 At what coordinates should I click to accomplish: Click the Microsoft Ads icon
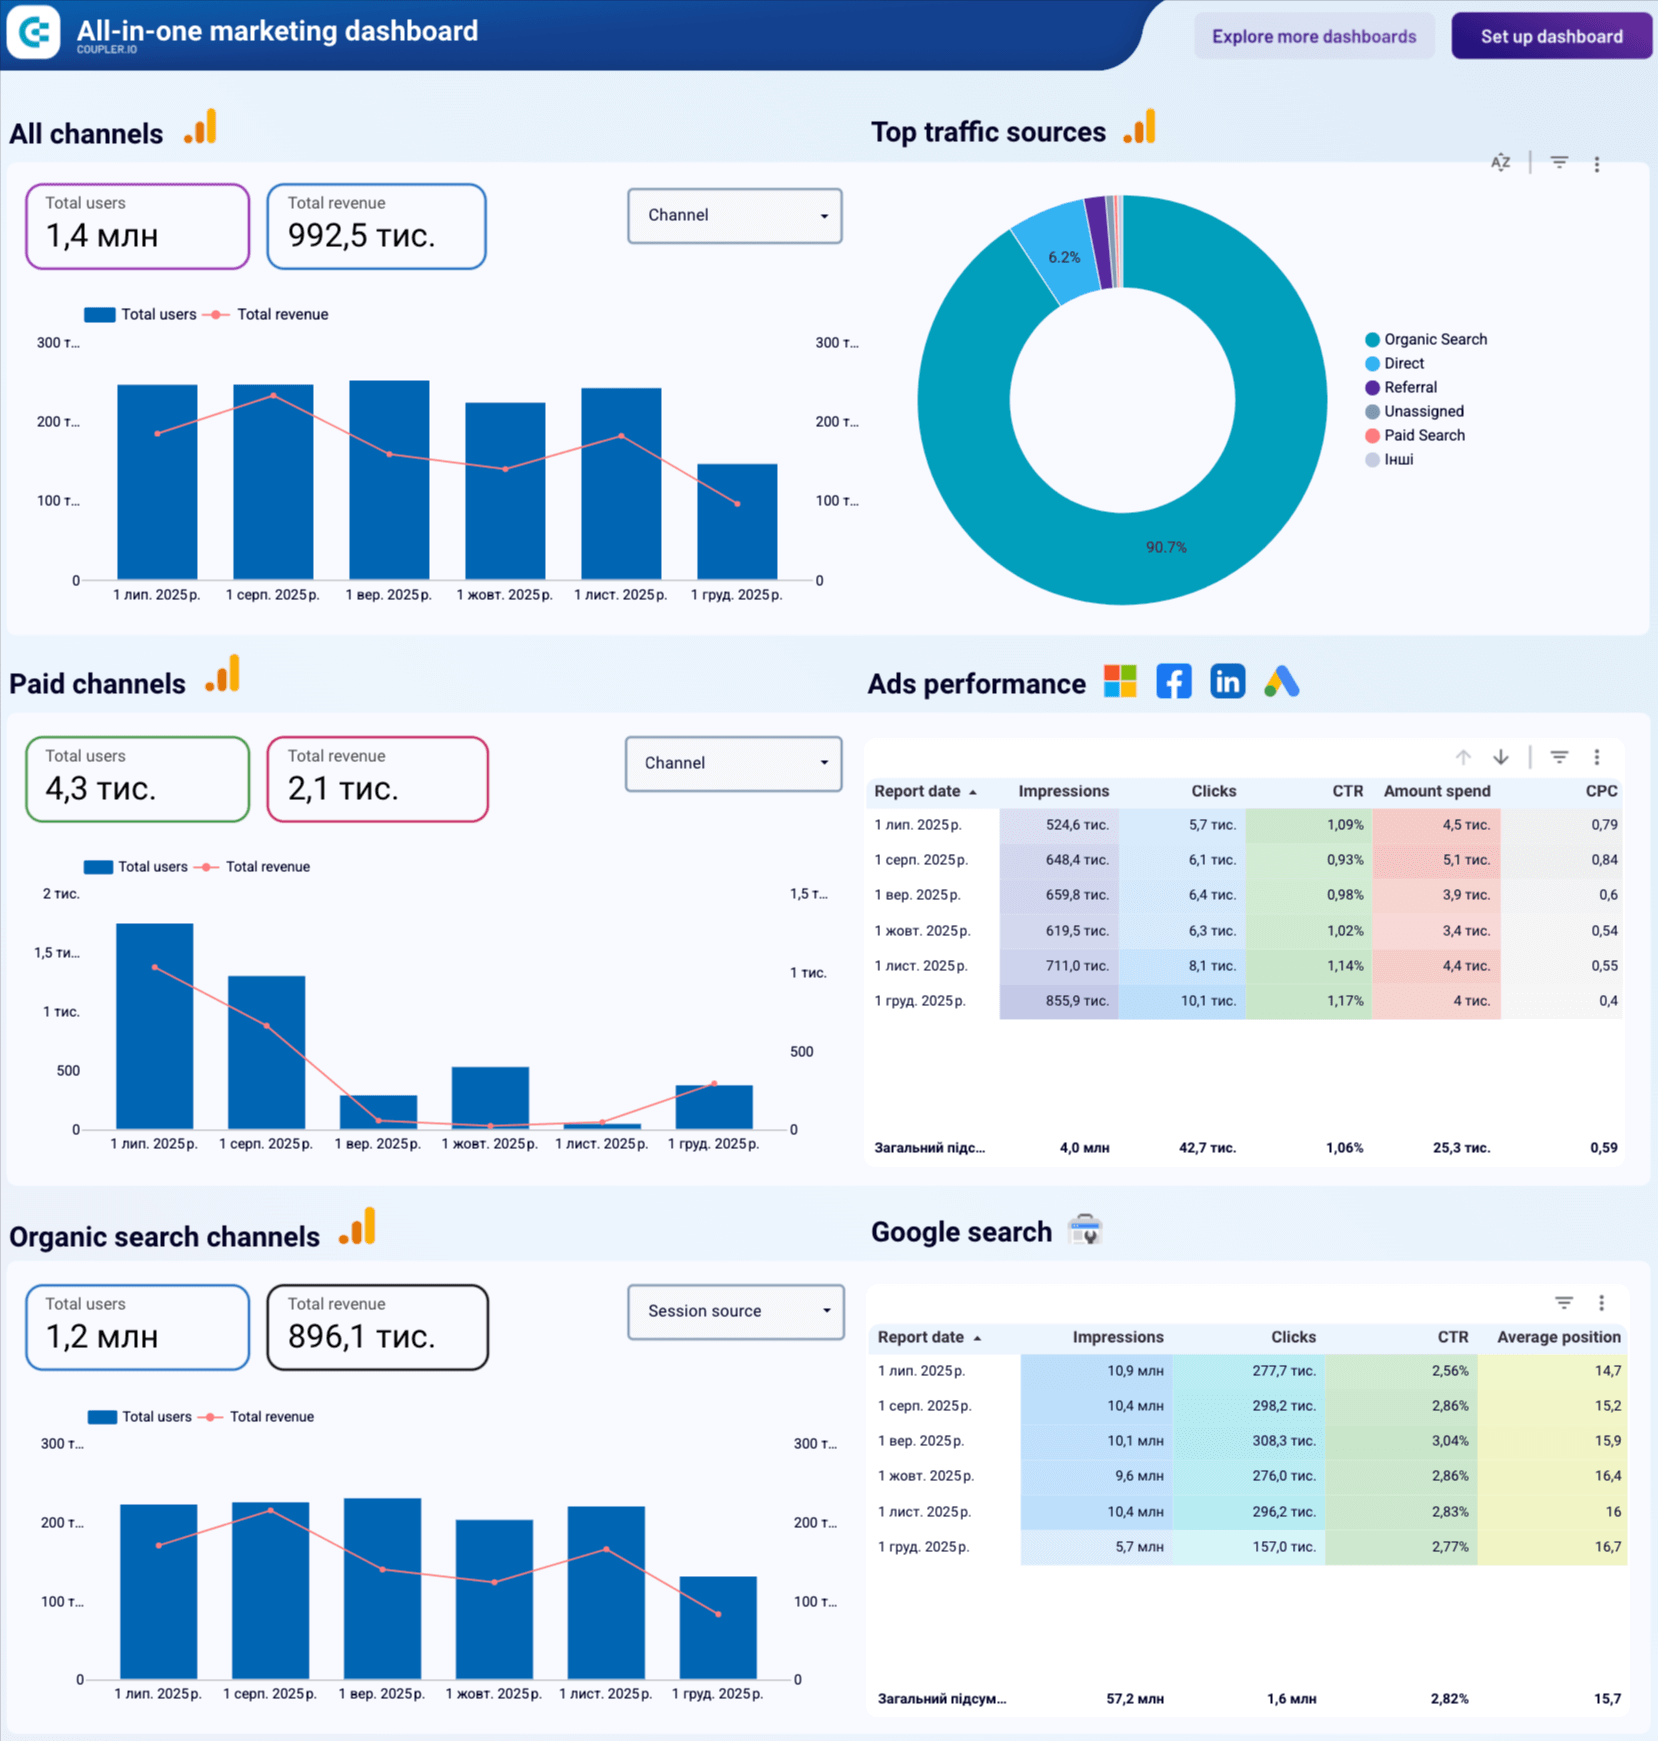point(1119,681)
